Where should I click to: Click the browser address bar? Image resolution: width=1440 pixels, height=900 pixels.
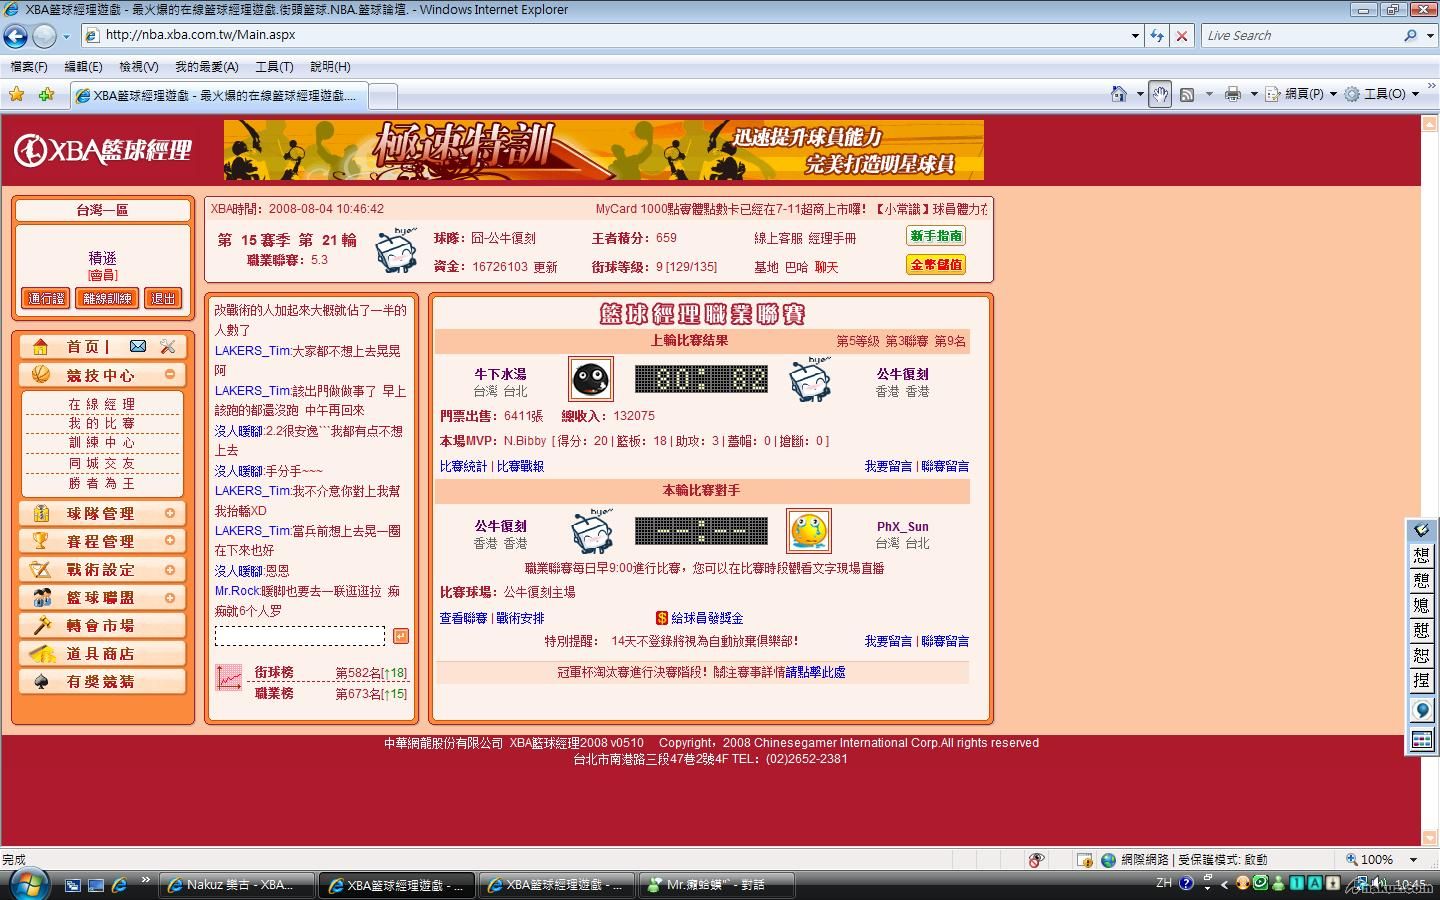(x=610, y=35)
